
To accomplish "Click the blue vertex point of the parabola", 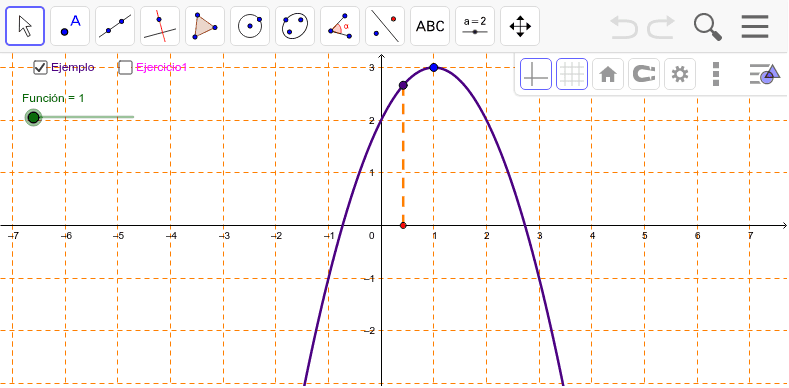I will (434, 67).
